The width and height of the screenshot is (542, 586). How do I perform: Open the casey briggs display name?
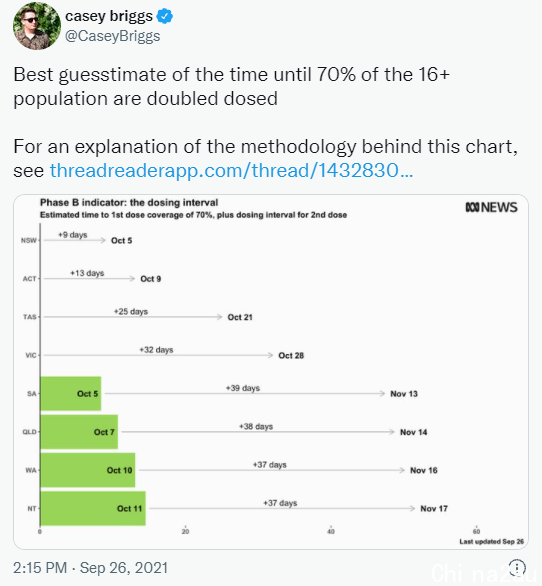[109, 16]
